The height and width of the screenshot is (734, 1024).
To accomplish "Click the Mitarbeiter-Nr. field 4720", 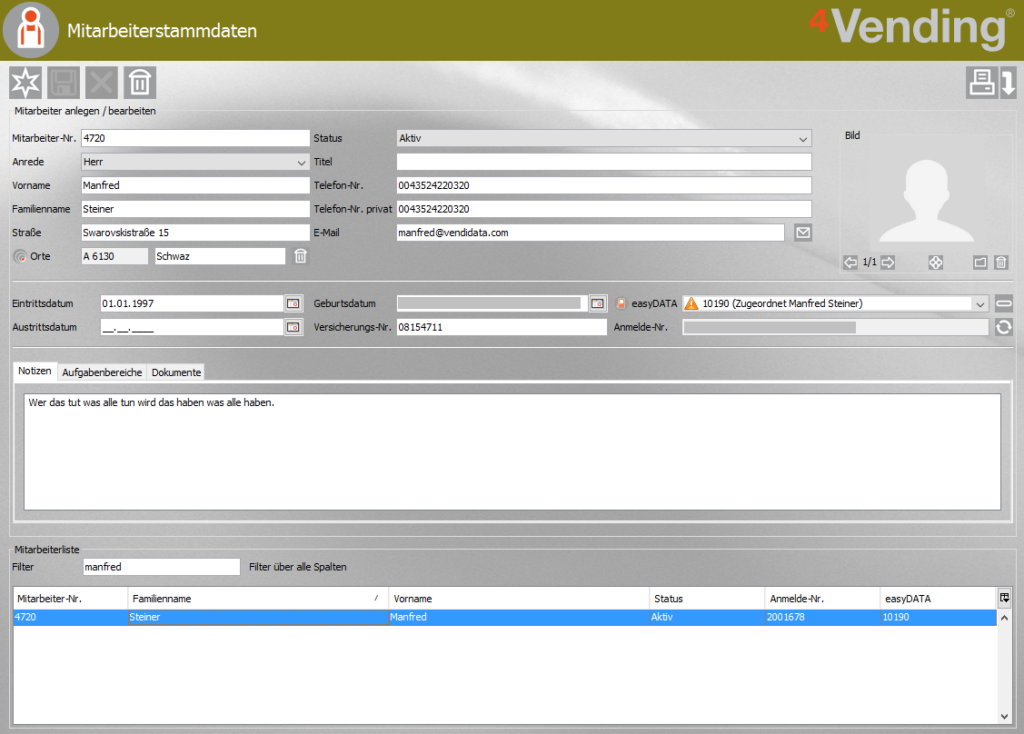I will point(195,138).
